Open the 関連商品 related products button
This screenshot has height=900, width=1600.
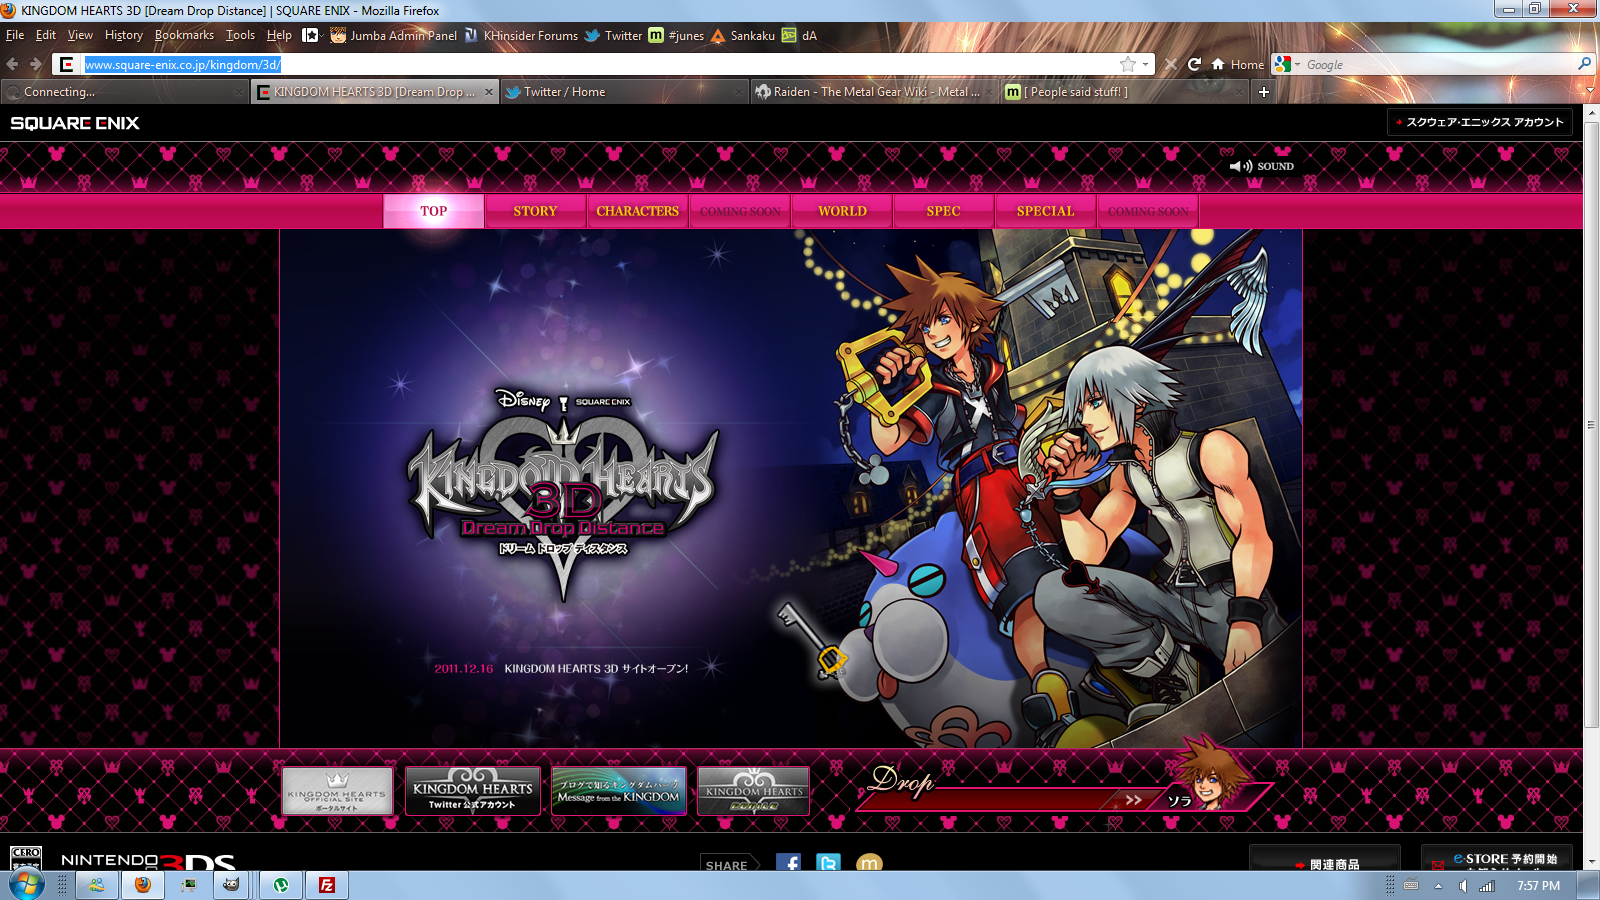pyautogui.click(x=1325, y=858)
